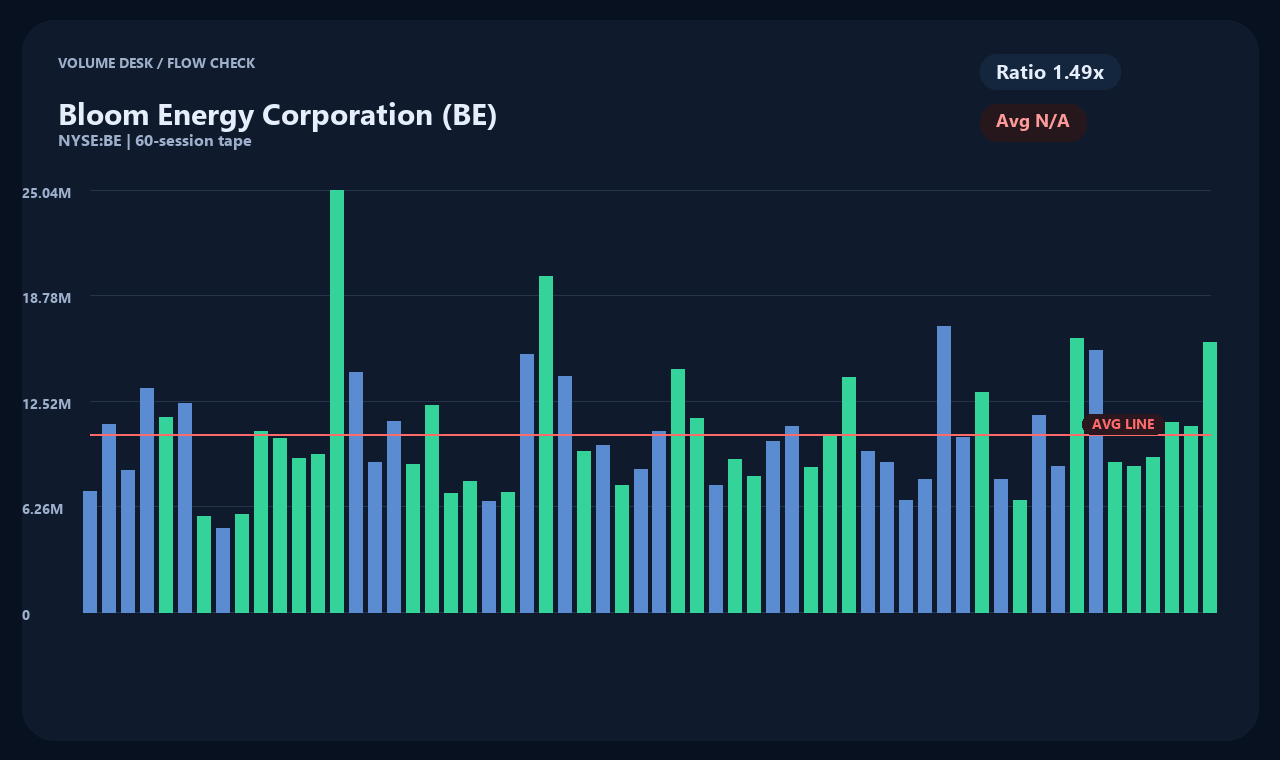Click the 6.26M y-axis label
Screen dimensions: 1280x760
(x=43, y=509)
